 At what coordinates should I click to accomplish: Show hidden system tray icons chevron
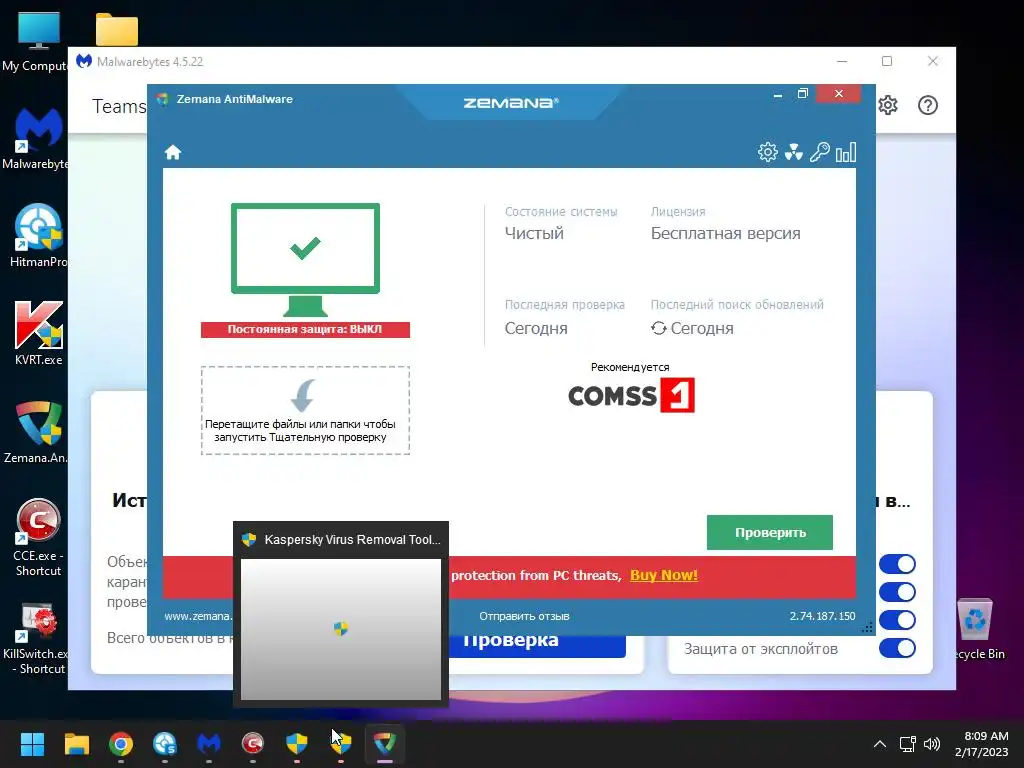pos(880,744)
